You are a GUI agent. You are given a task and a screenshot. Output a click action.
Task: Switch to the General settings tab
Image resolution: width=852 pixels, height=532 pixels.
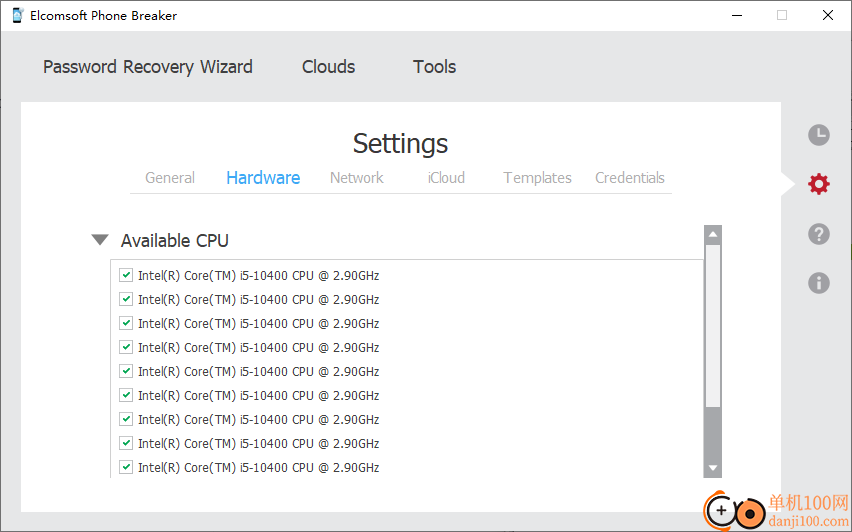coord(170,178)
